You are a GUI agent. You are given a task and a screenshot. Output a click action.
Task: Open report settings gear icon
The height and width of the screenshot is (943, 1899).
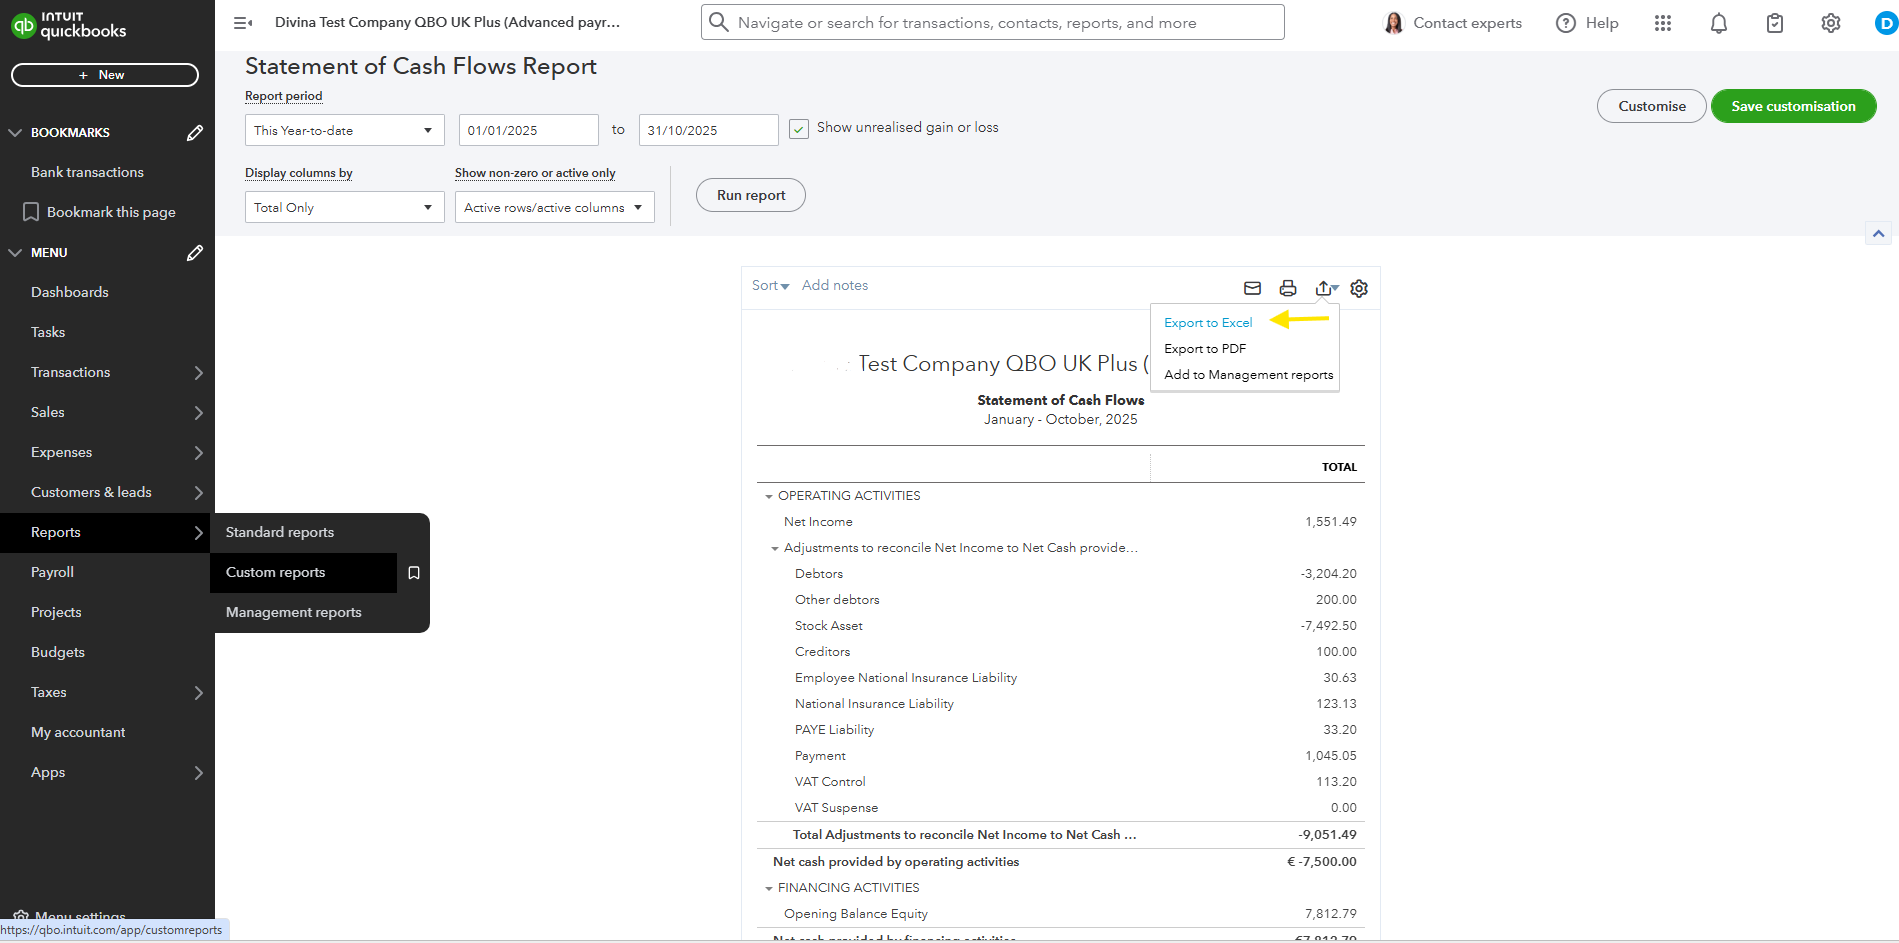1359,288
